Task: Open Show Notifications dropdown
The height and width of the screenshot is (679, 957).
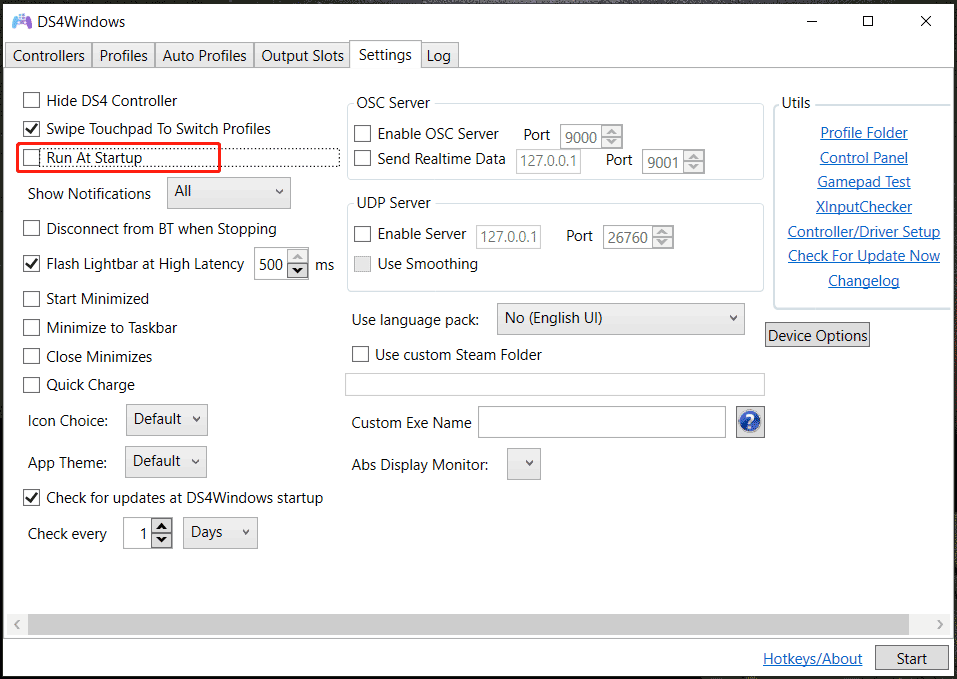Action: [x=229, y=193]
